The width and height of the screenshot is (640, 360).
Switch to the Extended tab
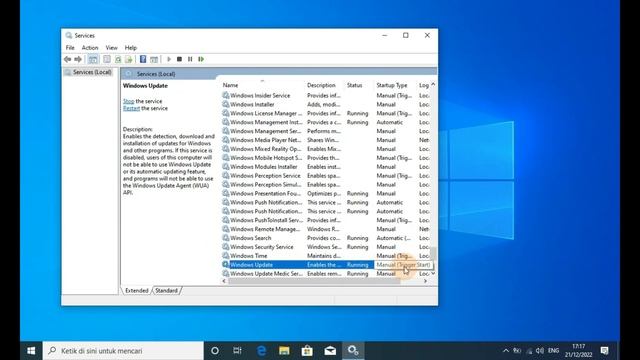[x=137, y=291]
